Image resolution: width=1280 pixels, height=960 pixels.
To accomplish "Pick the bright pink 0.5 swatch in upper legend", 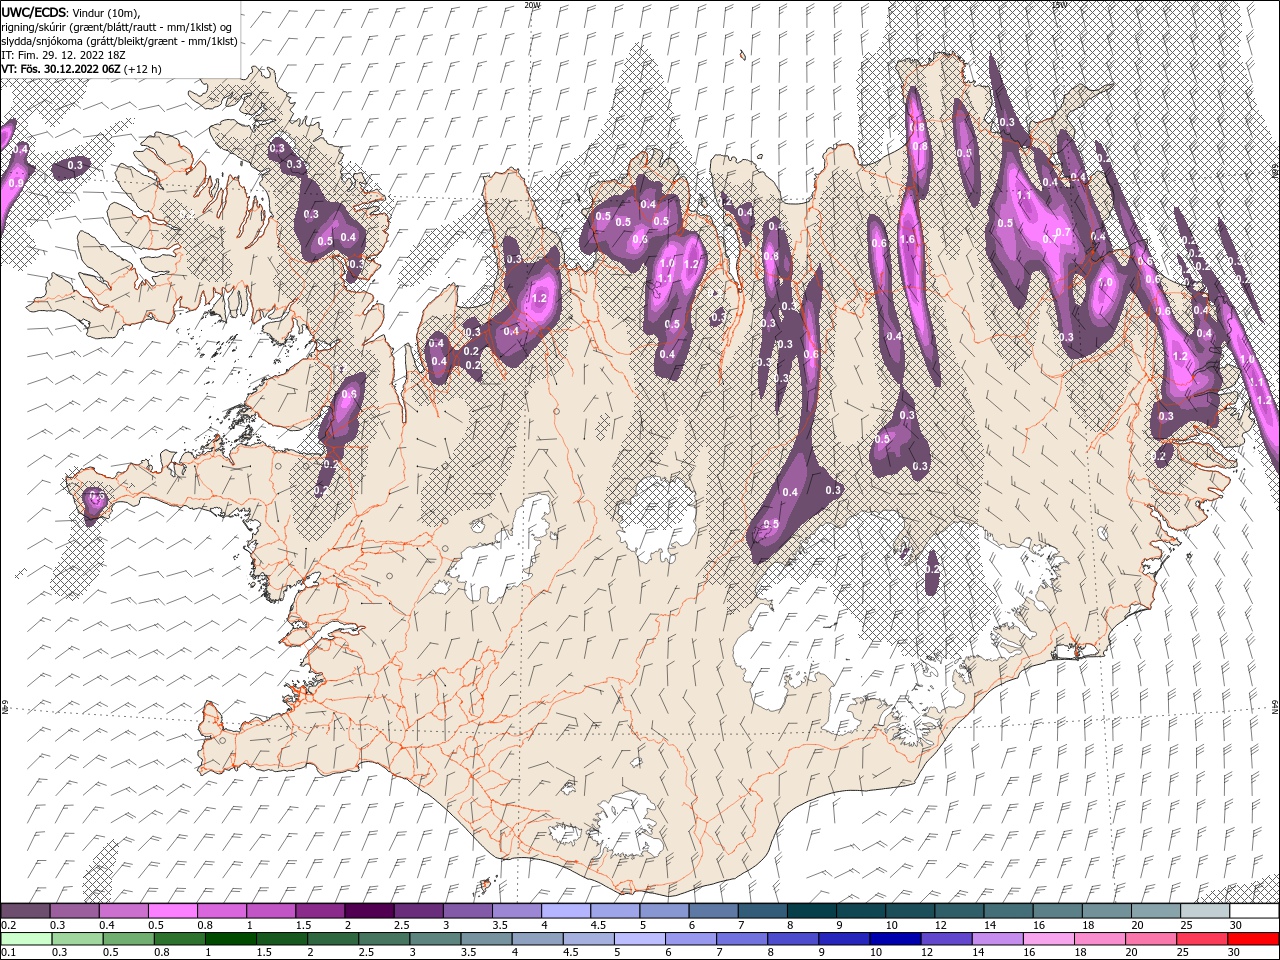I will click(172, 911).
